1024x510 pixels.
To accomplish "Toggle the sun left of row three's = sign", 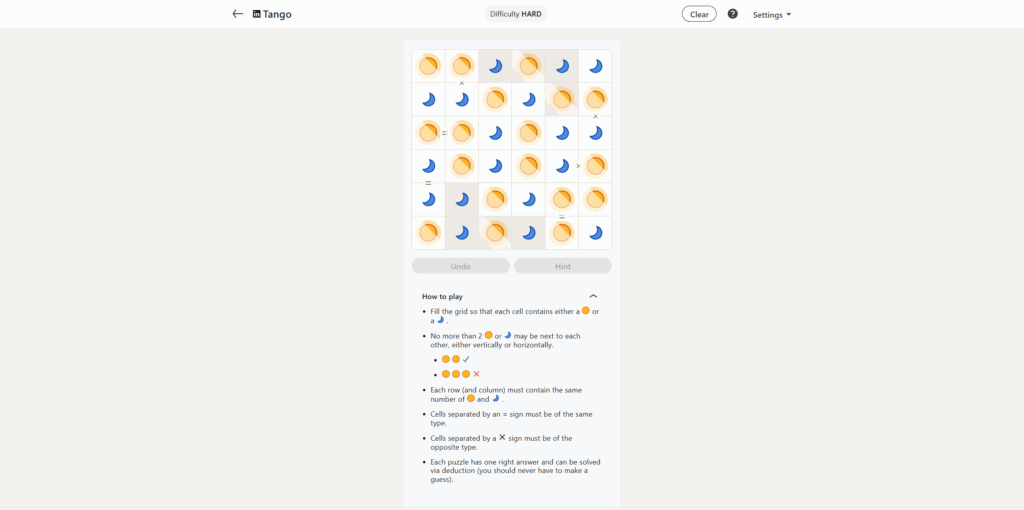I will [428, 132].
